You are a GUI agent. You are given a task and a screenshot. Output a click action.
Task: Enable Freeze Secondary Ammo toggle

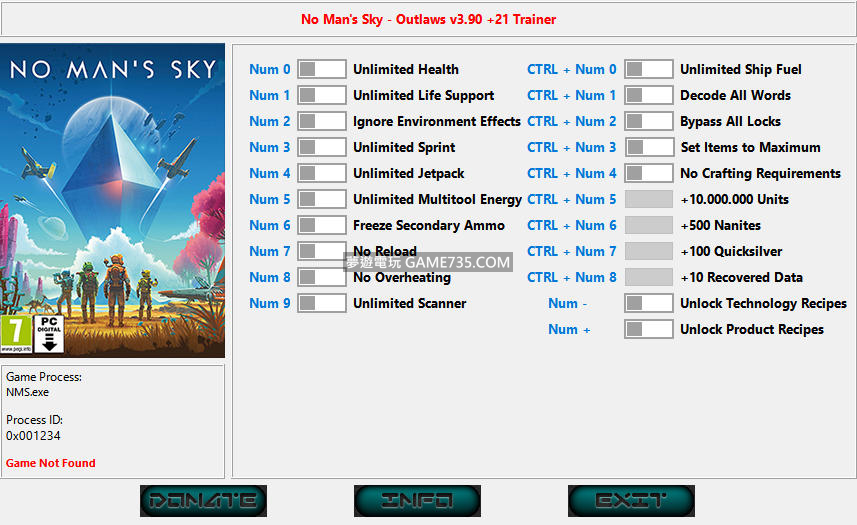pyautogui.click(x=321, y=225)
